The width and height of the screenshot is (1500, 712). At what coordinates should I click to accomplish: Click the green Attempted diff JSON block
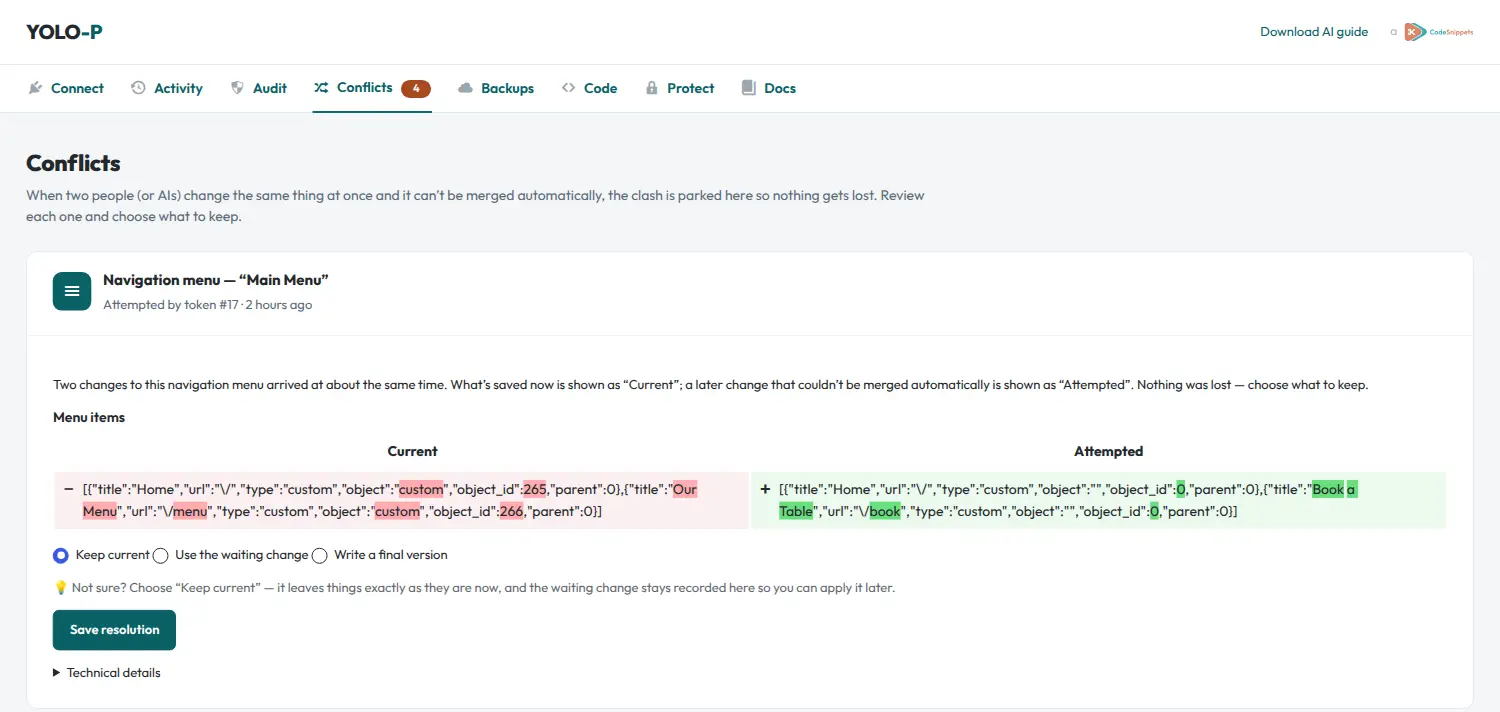pos(1098,500)
